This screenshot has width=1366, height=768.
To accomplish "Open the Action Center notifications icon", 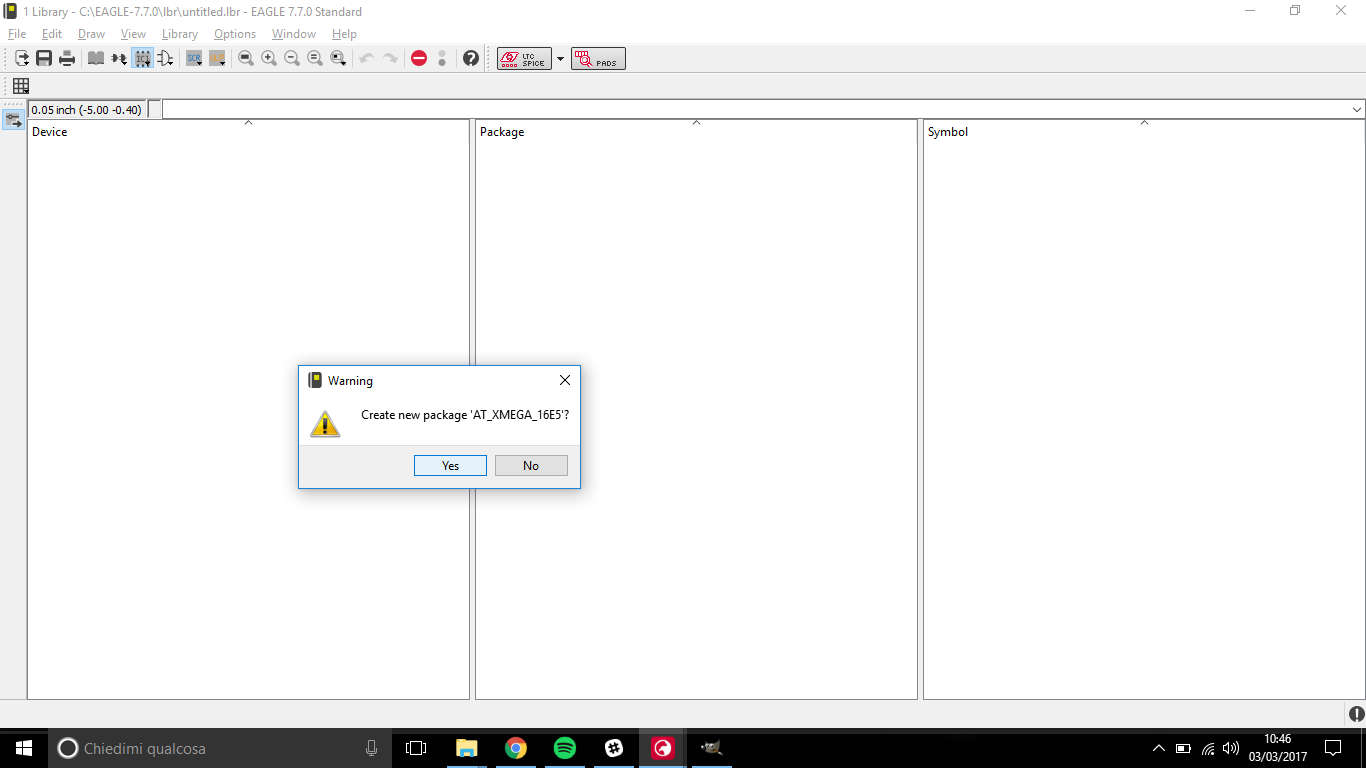I will click(x=1332, y=748).
